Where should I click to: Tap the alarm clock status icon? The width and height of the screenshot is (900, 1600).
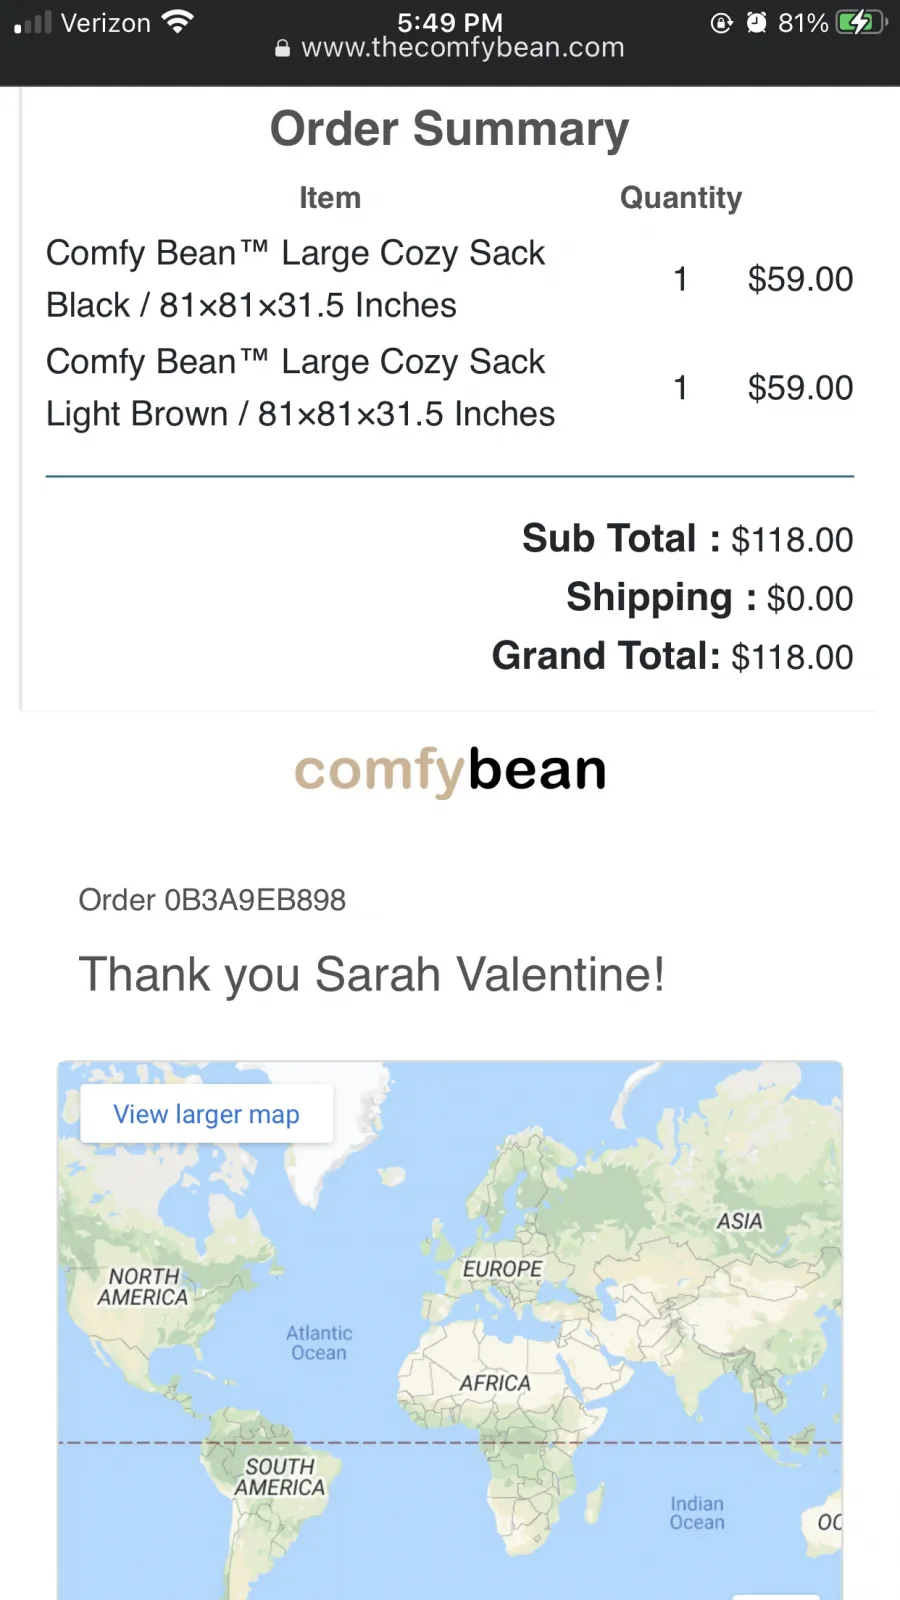point(757,22)
